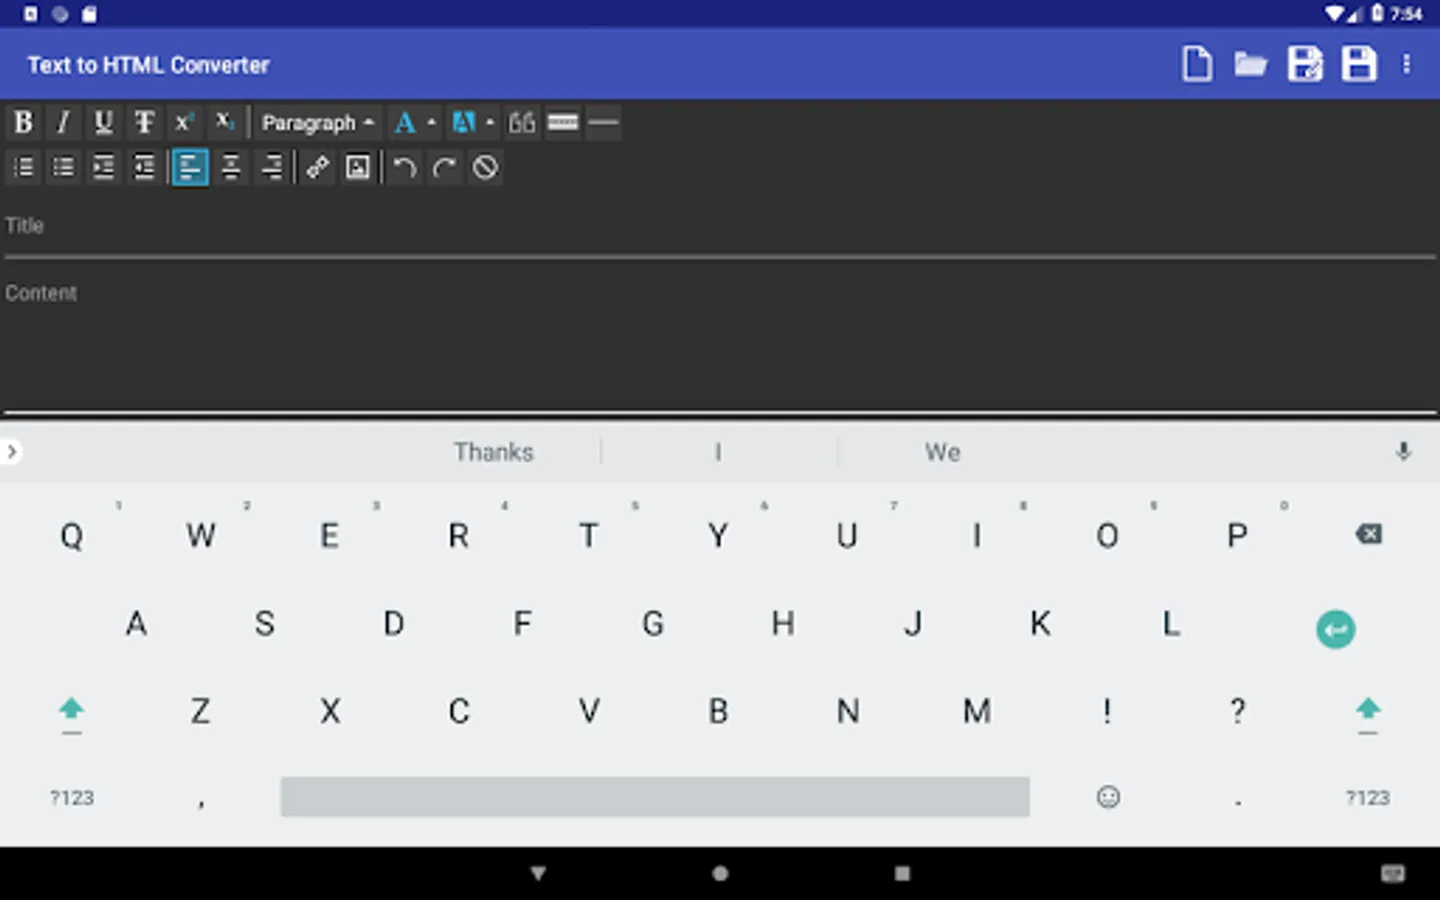
Task: Expand the highlight color picker arrow
Action: 490,123
